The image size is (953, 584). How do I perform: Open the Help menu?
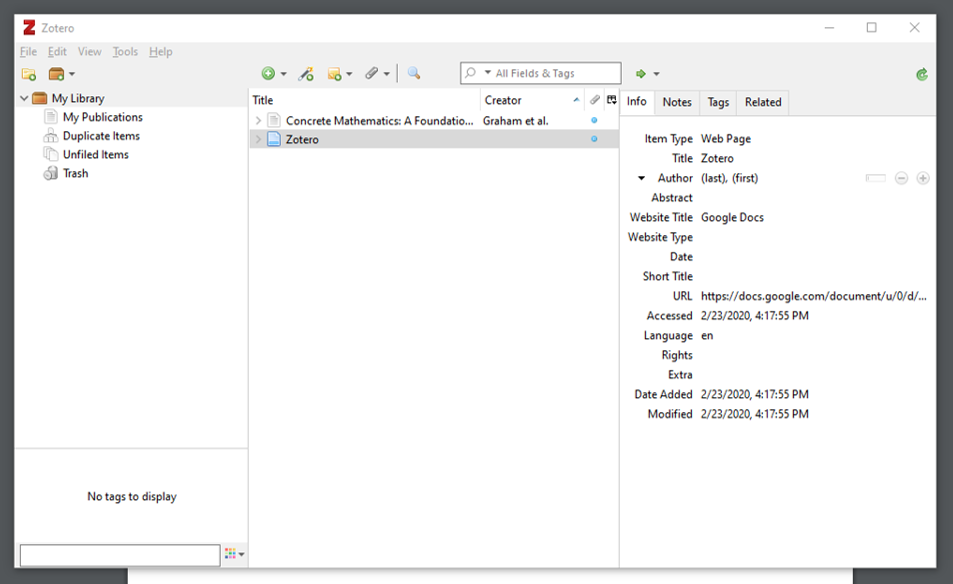click(160, 52)
